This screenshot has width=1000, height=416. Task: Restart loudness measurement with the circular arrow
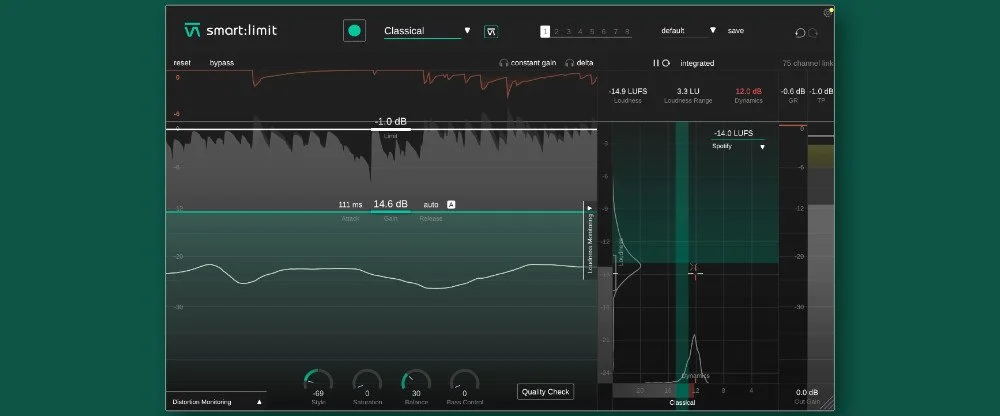coord(666,63)
